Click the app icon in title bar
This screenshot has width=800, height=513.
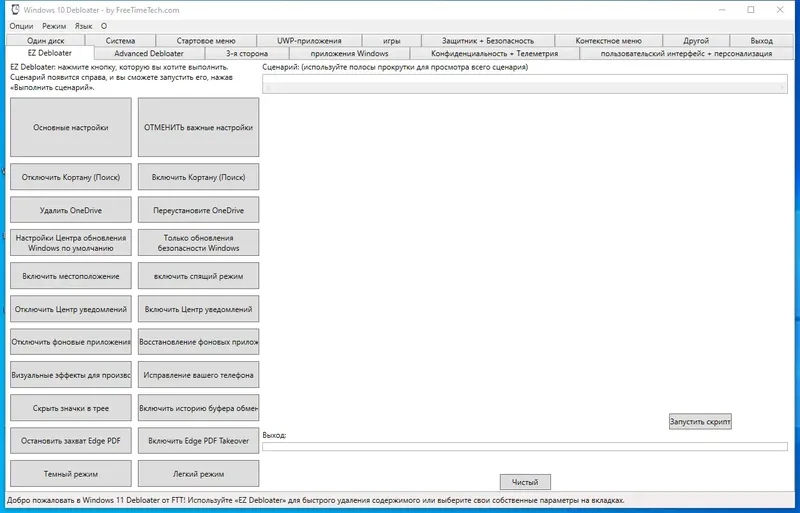tap(14, 10)
